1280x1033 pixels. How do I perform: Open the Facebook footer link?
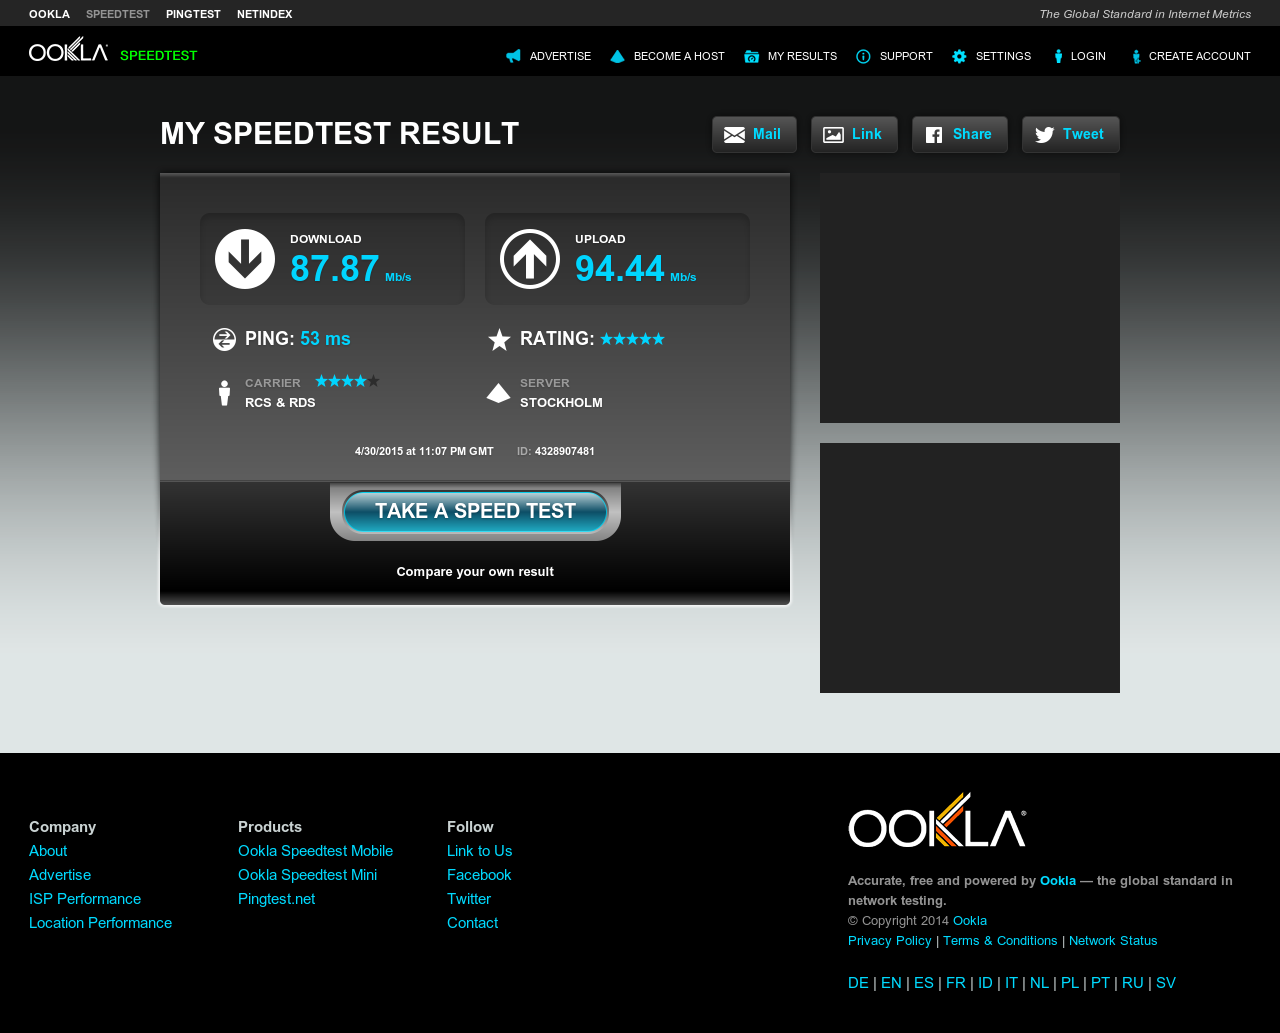479,875
